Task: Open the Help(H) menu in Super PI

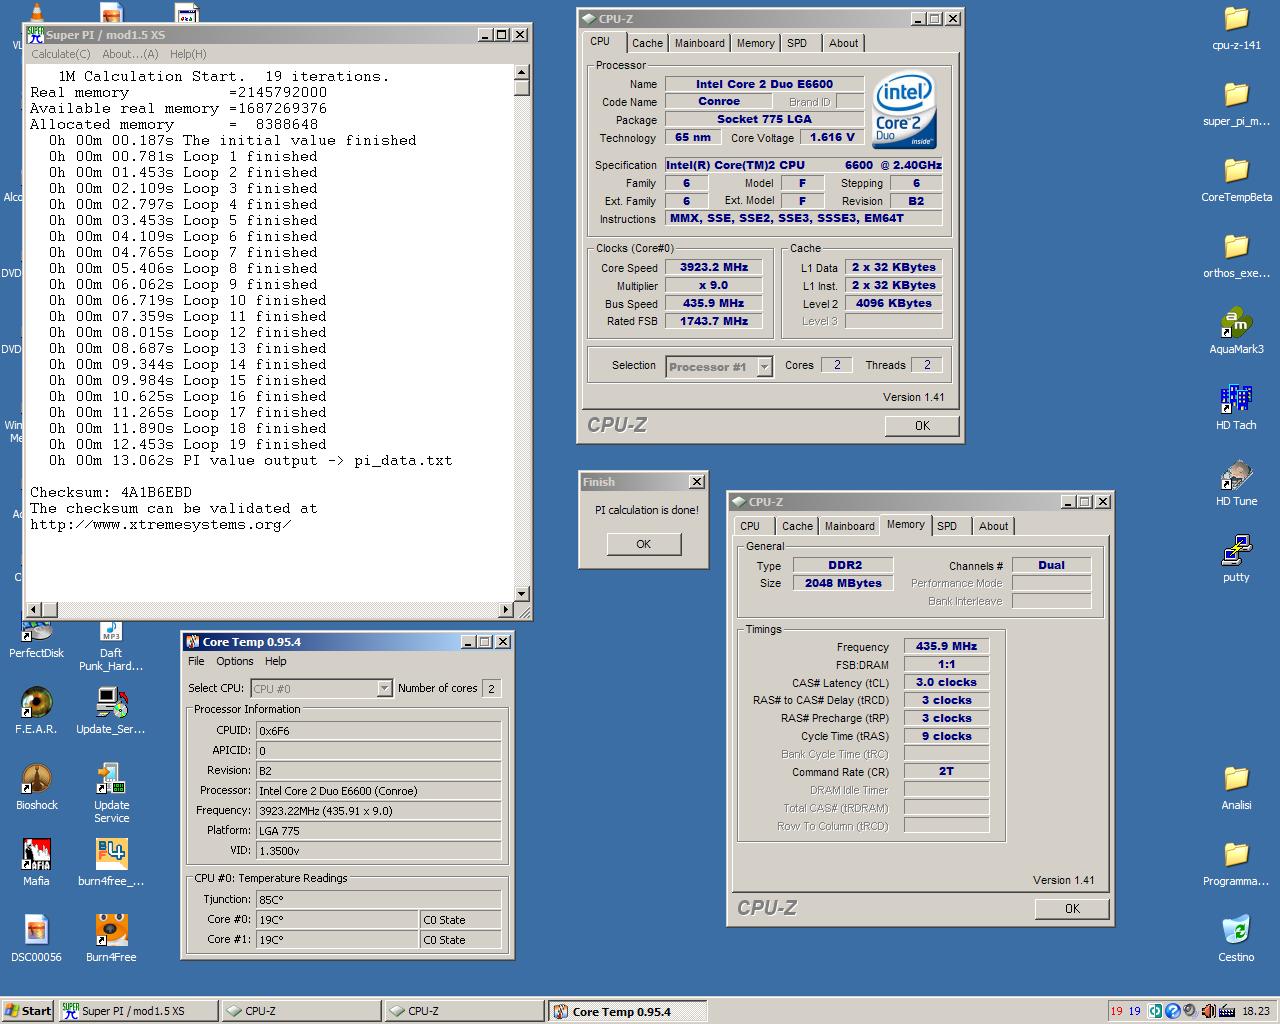Action: point(188,54)
